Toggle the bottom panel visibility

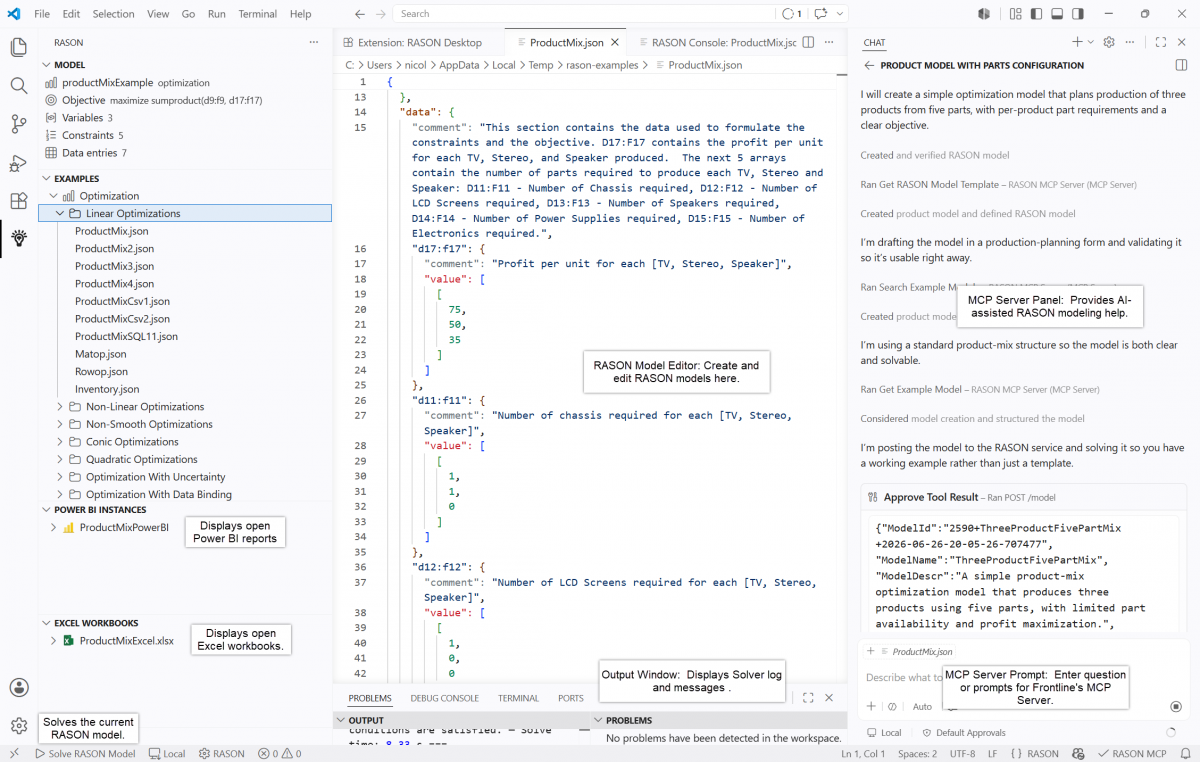click(1057, 14)
